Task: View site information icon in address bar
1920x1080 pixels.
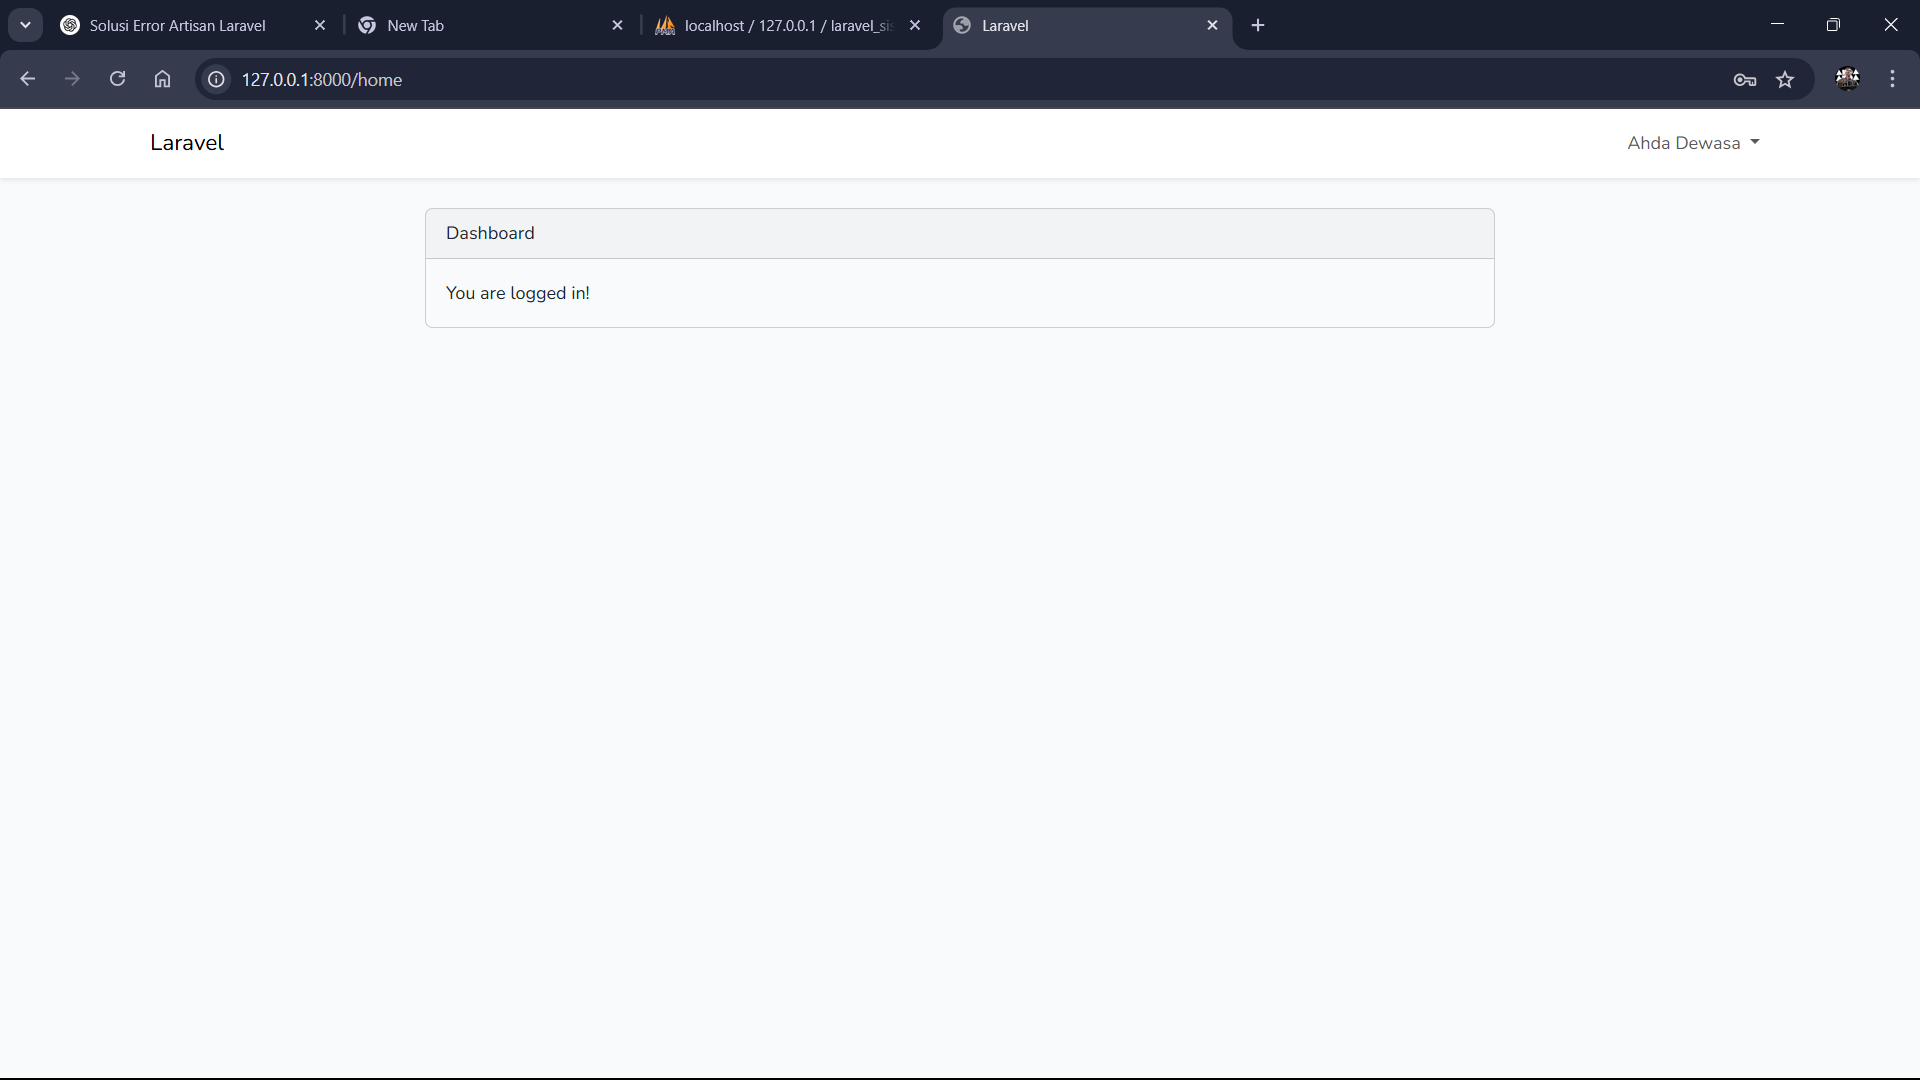Action: pyautogui.click(x=216, y=79)
